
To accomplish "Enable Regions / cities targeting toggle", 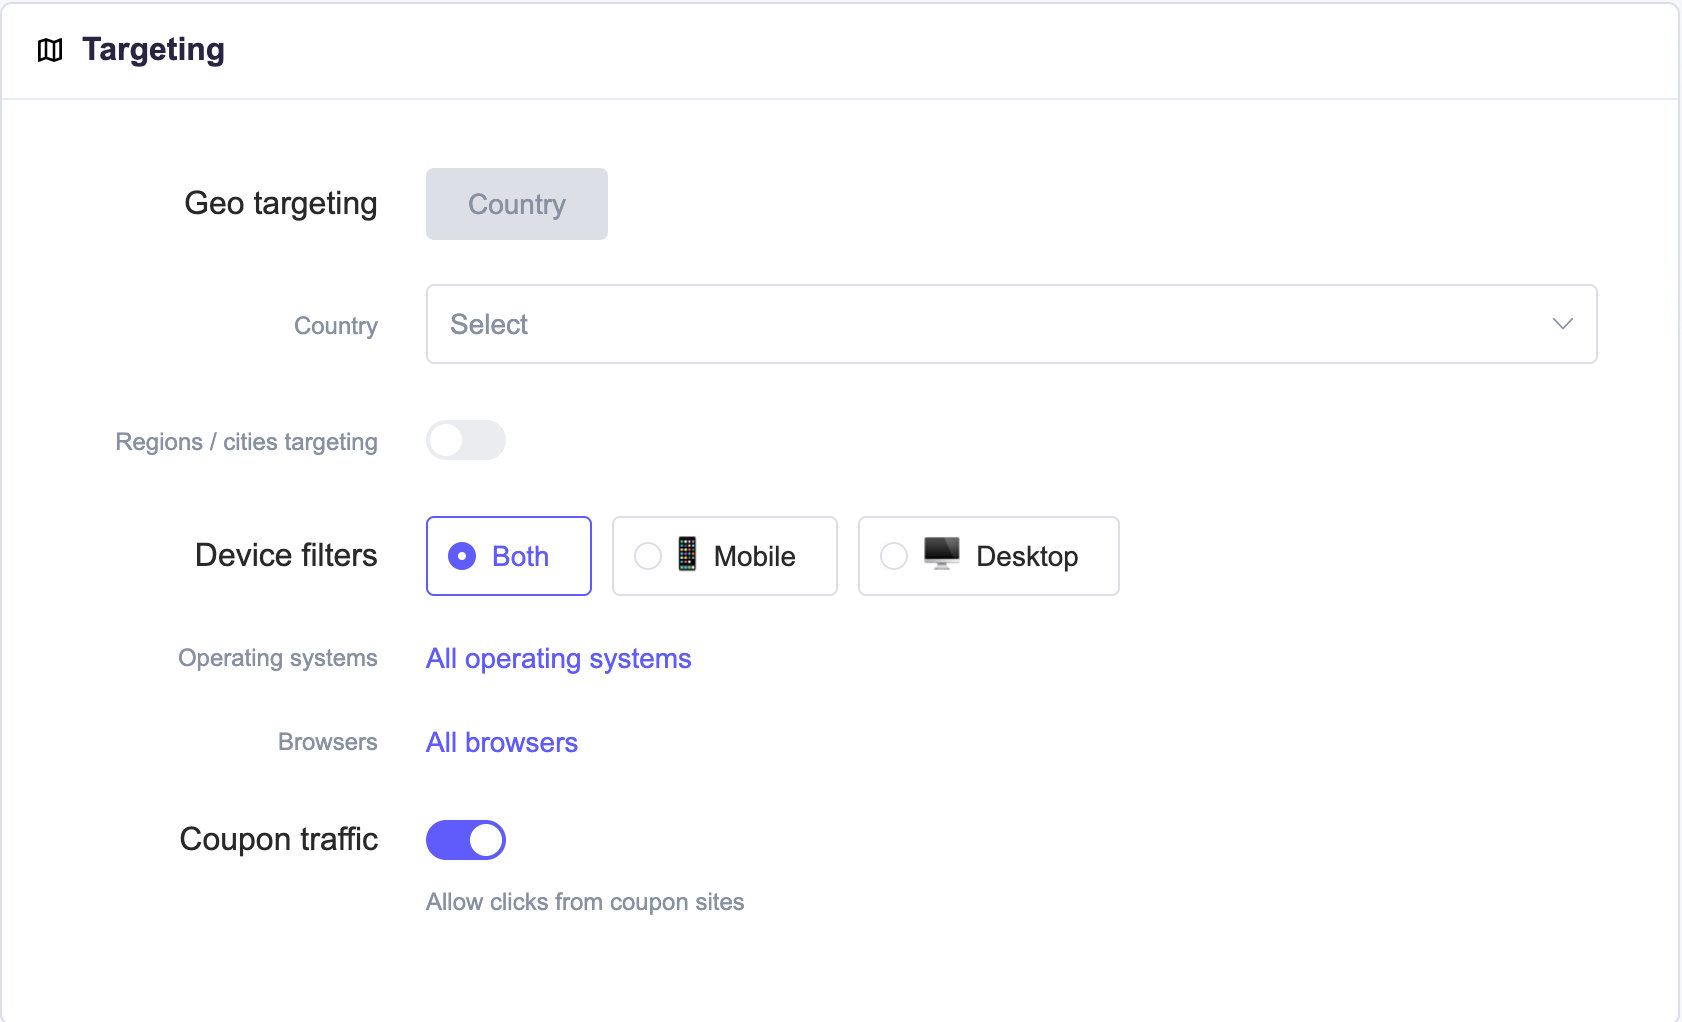I will (x=466, y=440).
